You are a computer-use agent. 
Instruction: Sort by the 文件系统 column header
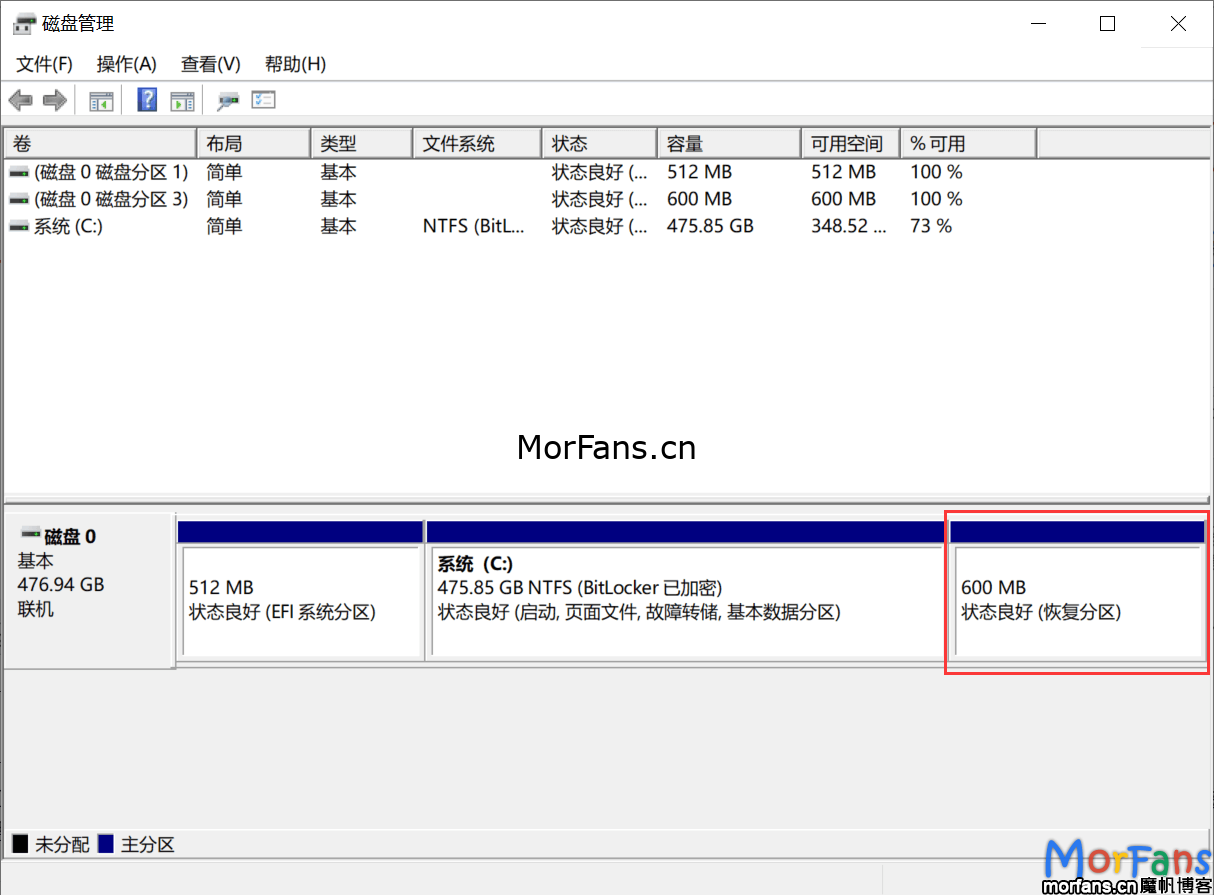click(477, 144)
